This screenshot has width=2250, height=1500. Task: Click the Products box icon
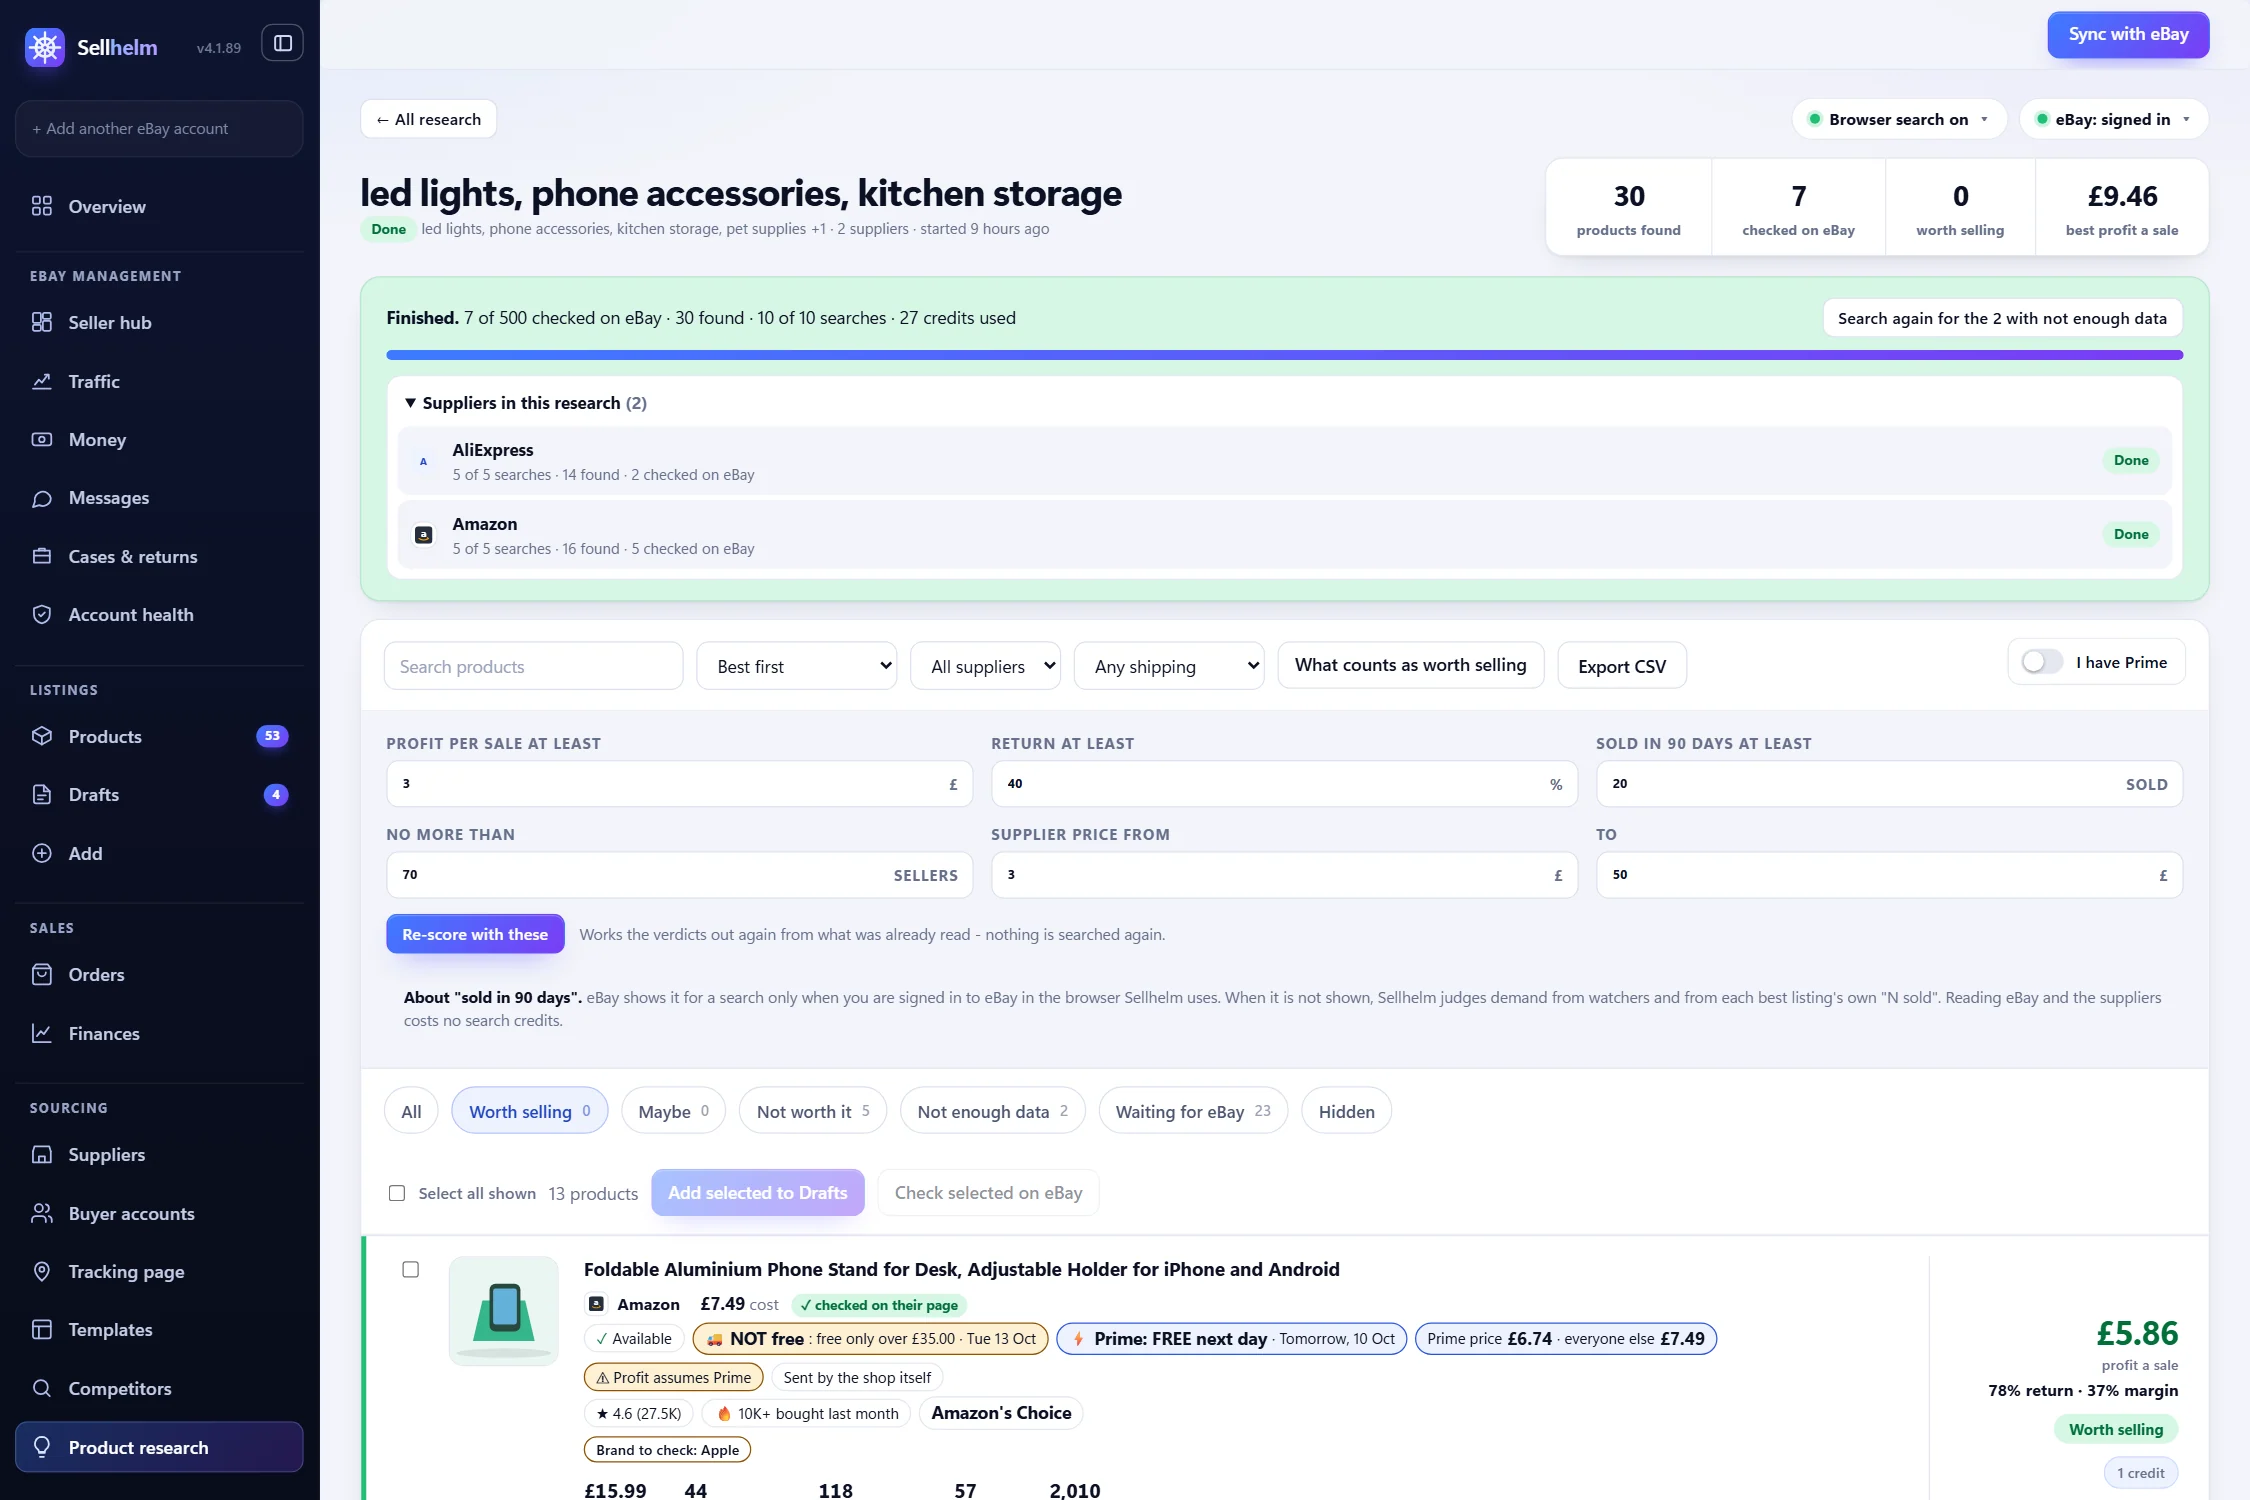pyautogui.click(x=42, y=736)
